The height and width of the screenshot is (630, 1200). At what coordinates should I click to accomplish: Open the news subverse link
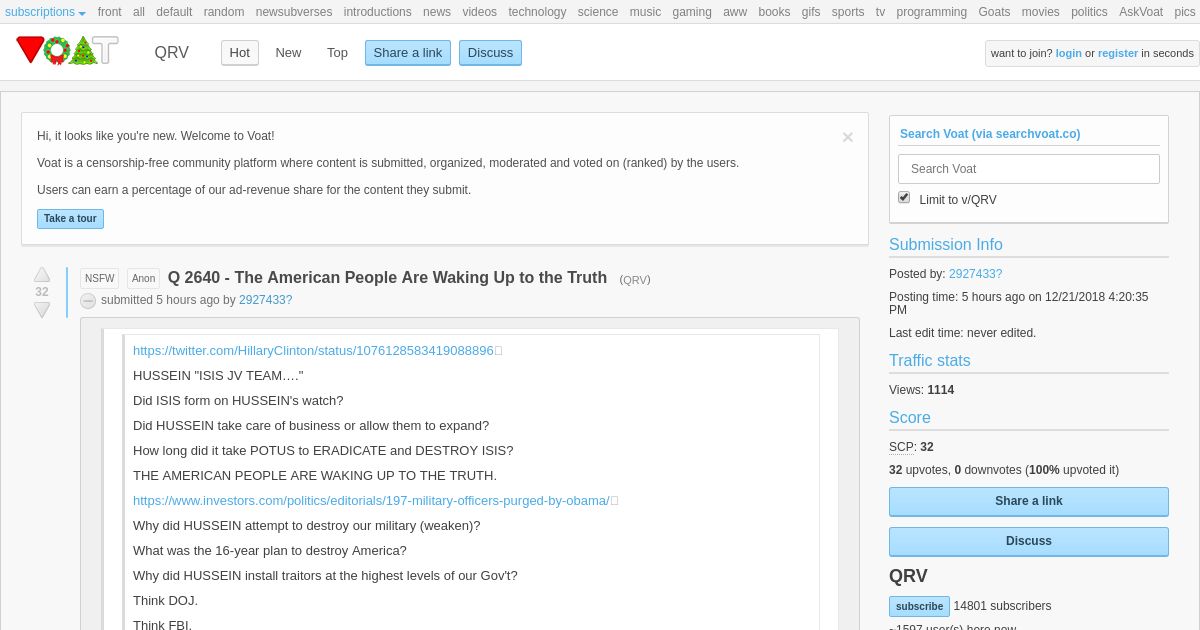(x=437, y=12)
